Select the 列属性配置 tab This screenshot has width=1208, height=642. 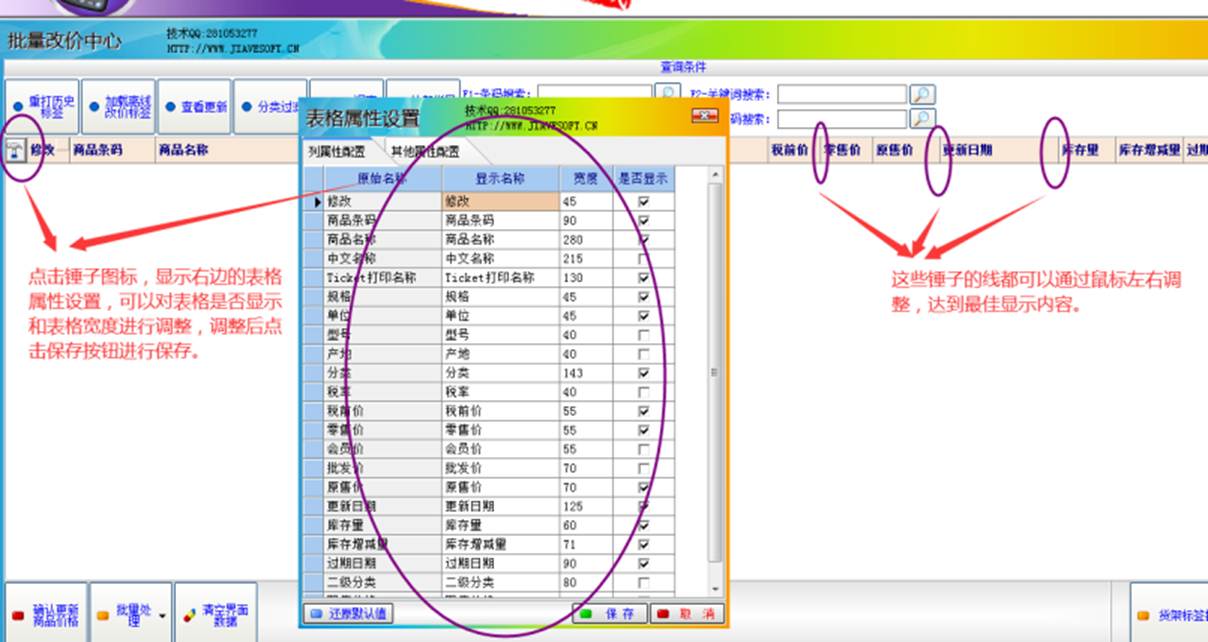(x=335, y=152)
